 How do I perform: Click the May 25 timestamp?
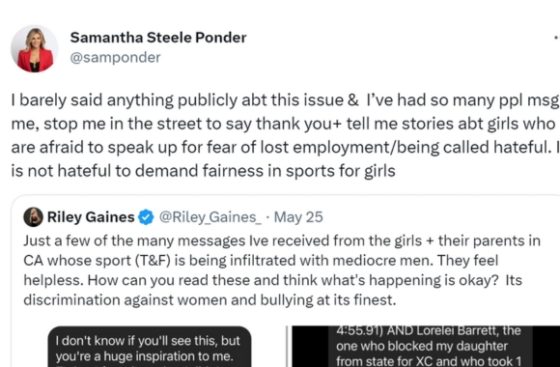coord(298,217)
